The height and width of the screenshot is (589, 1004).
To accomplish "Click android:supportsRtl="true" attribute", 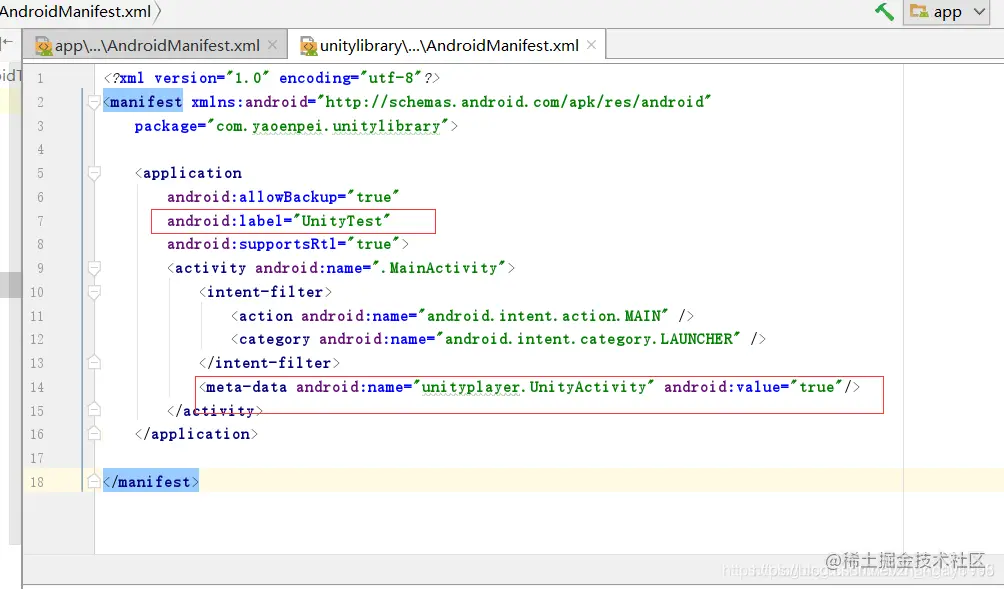I will 283,244.
